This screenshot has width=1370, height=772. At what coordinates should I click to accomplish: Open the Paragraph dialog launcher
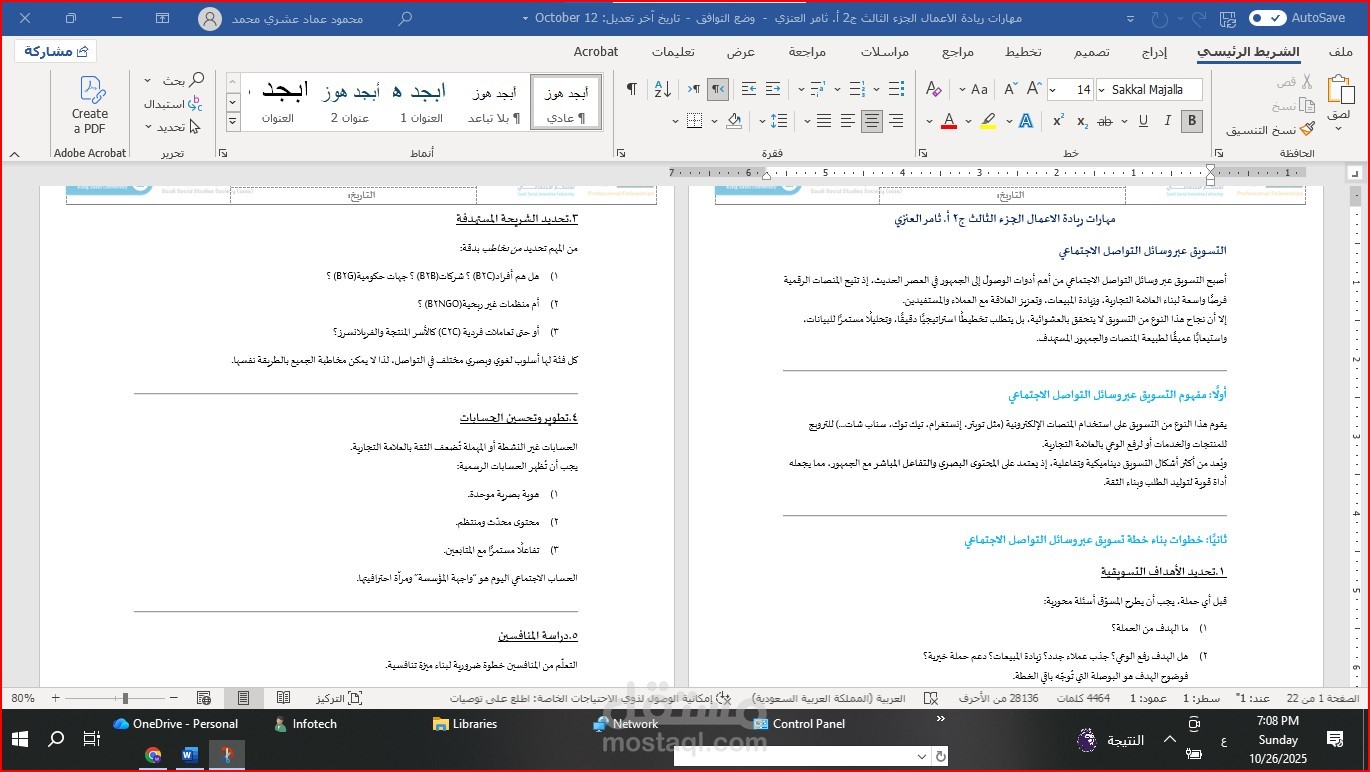[621, 153]
